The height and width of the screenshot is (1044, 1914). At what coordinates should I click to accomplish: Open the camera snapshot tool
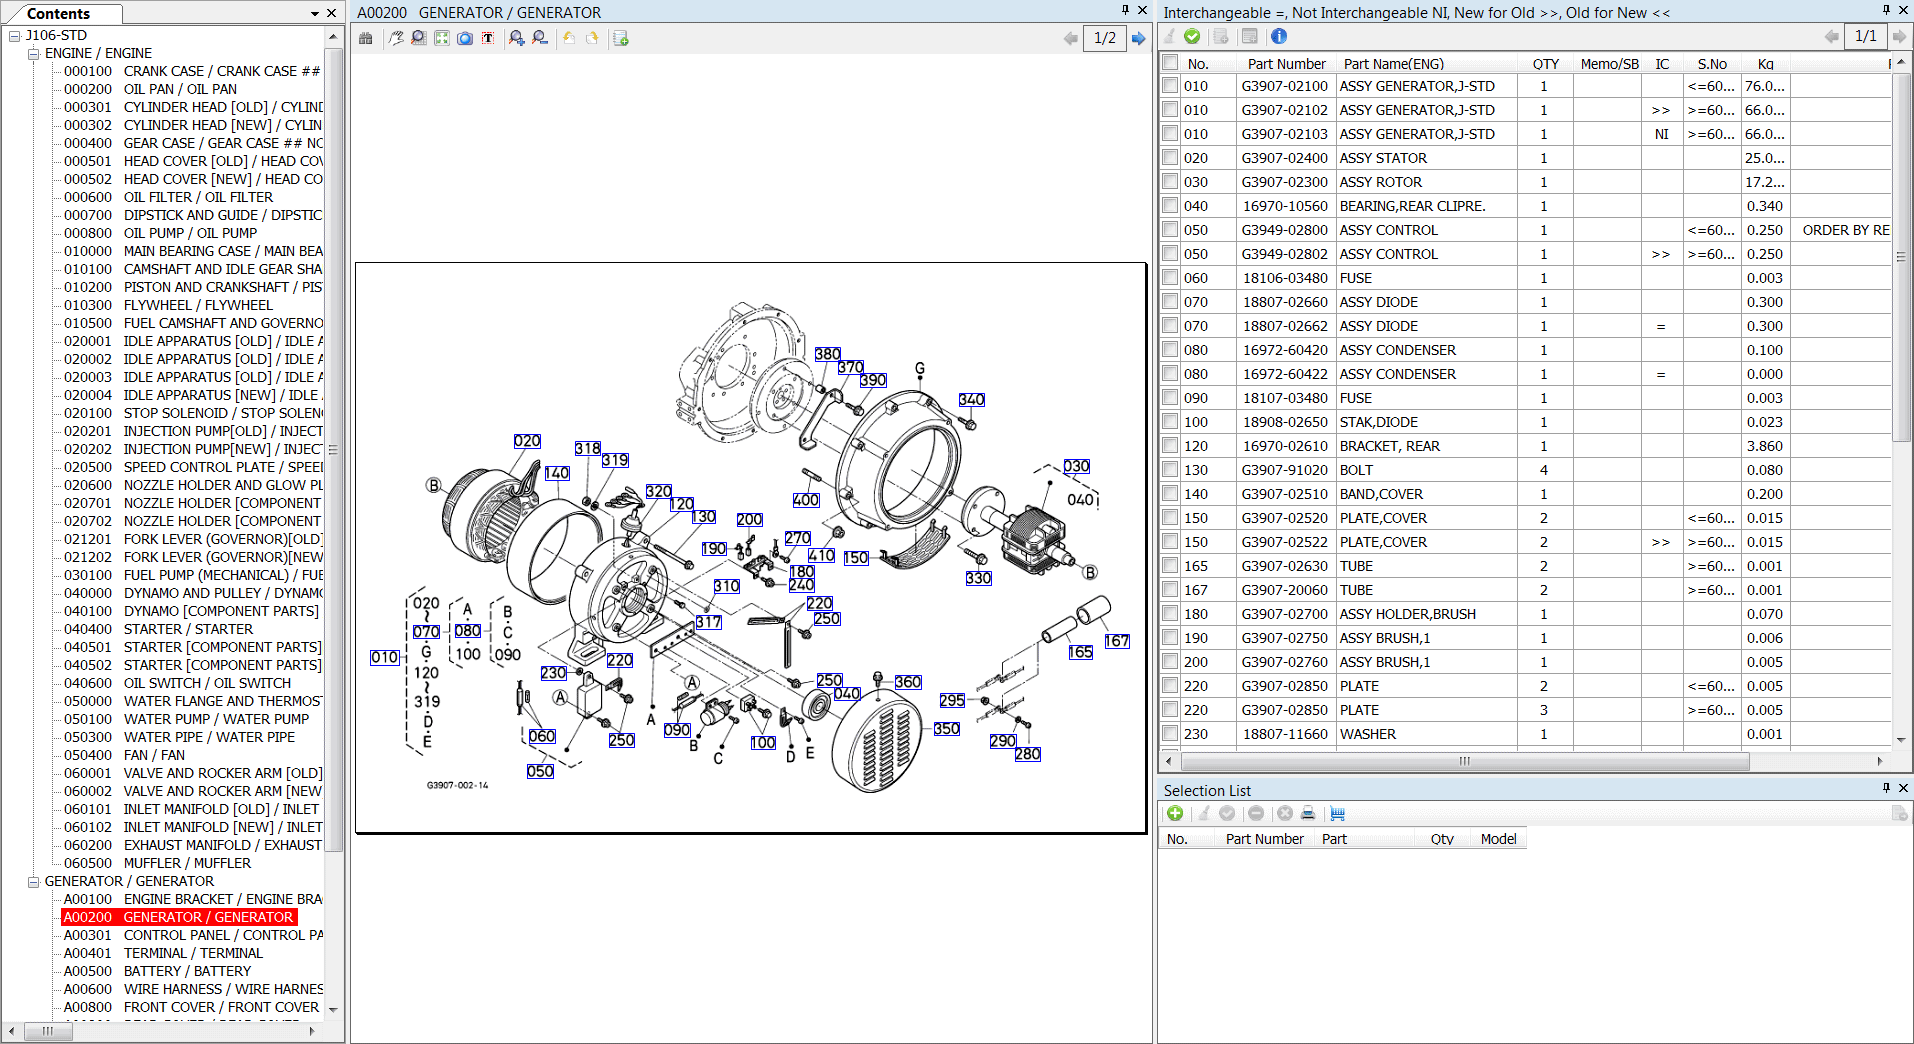point(465,38)
